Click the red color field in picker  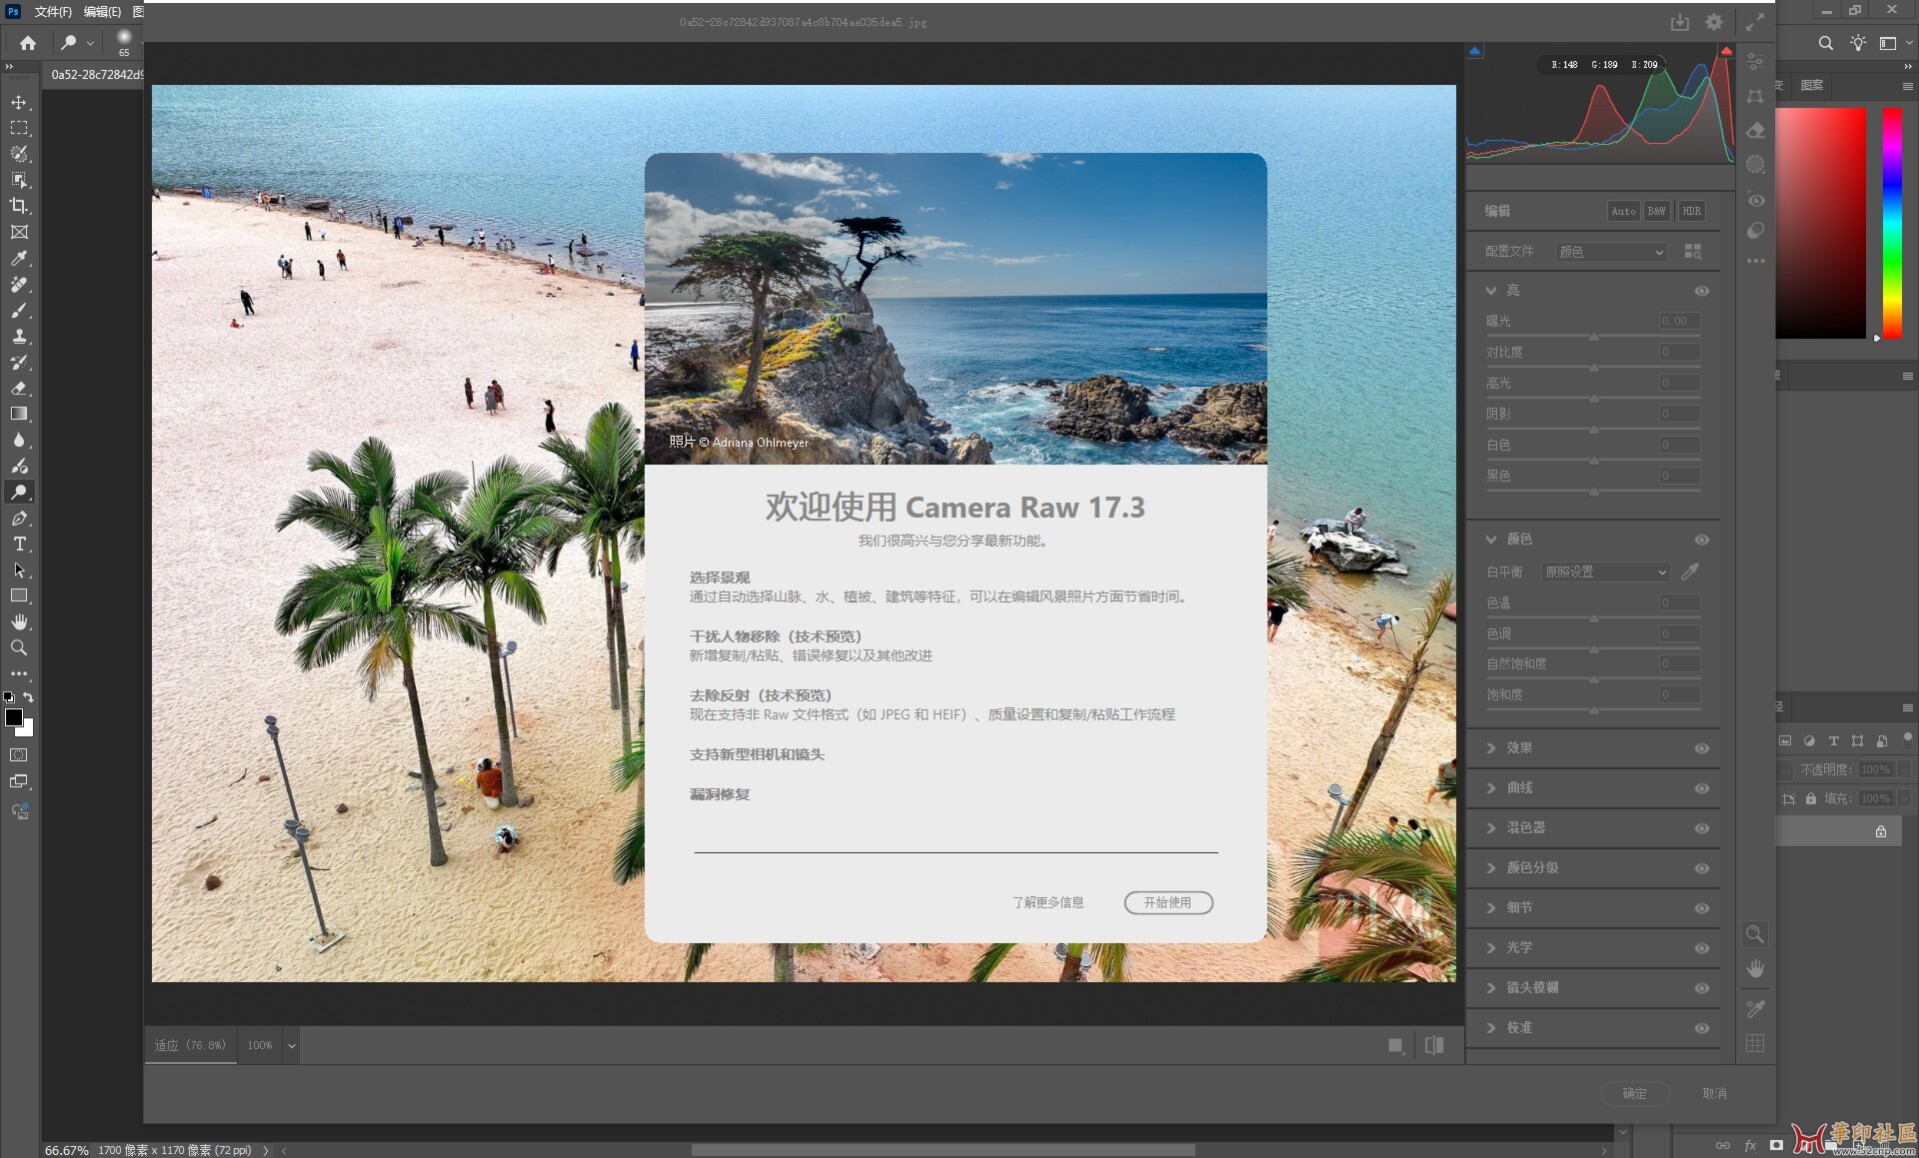click(1820, 224)
